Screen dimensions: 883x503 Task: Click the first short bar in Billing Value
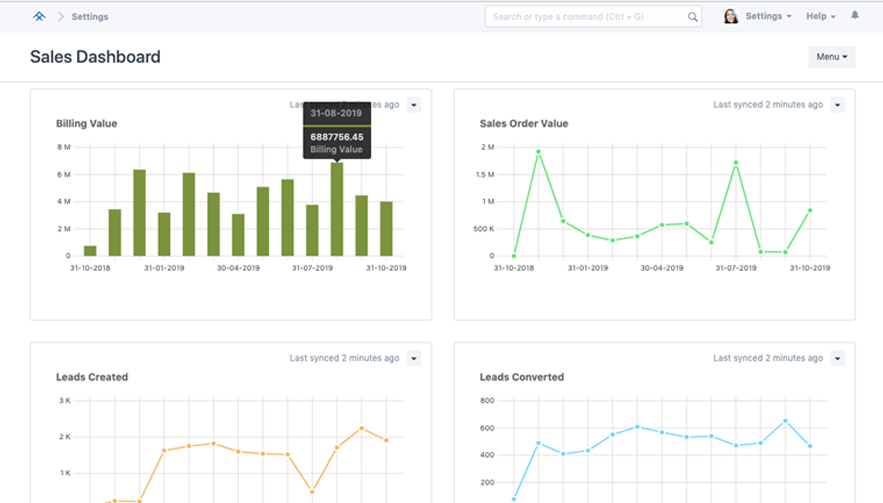[90, 250]
